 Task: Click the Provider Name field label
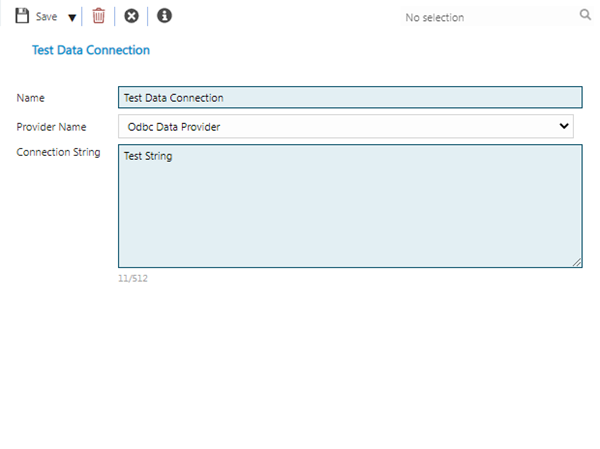[51, 127]
